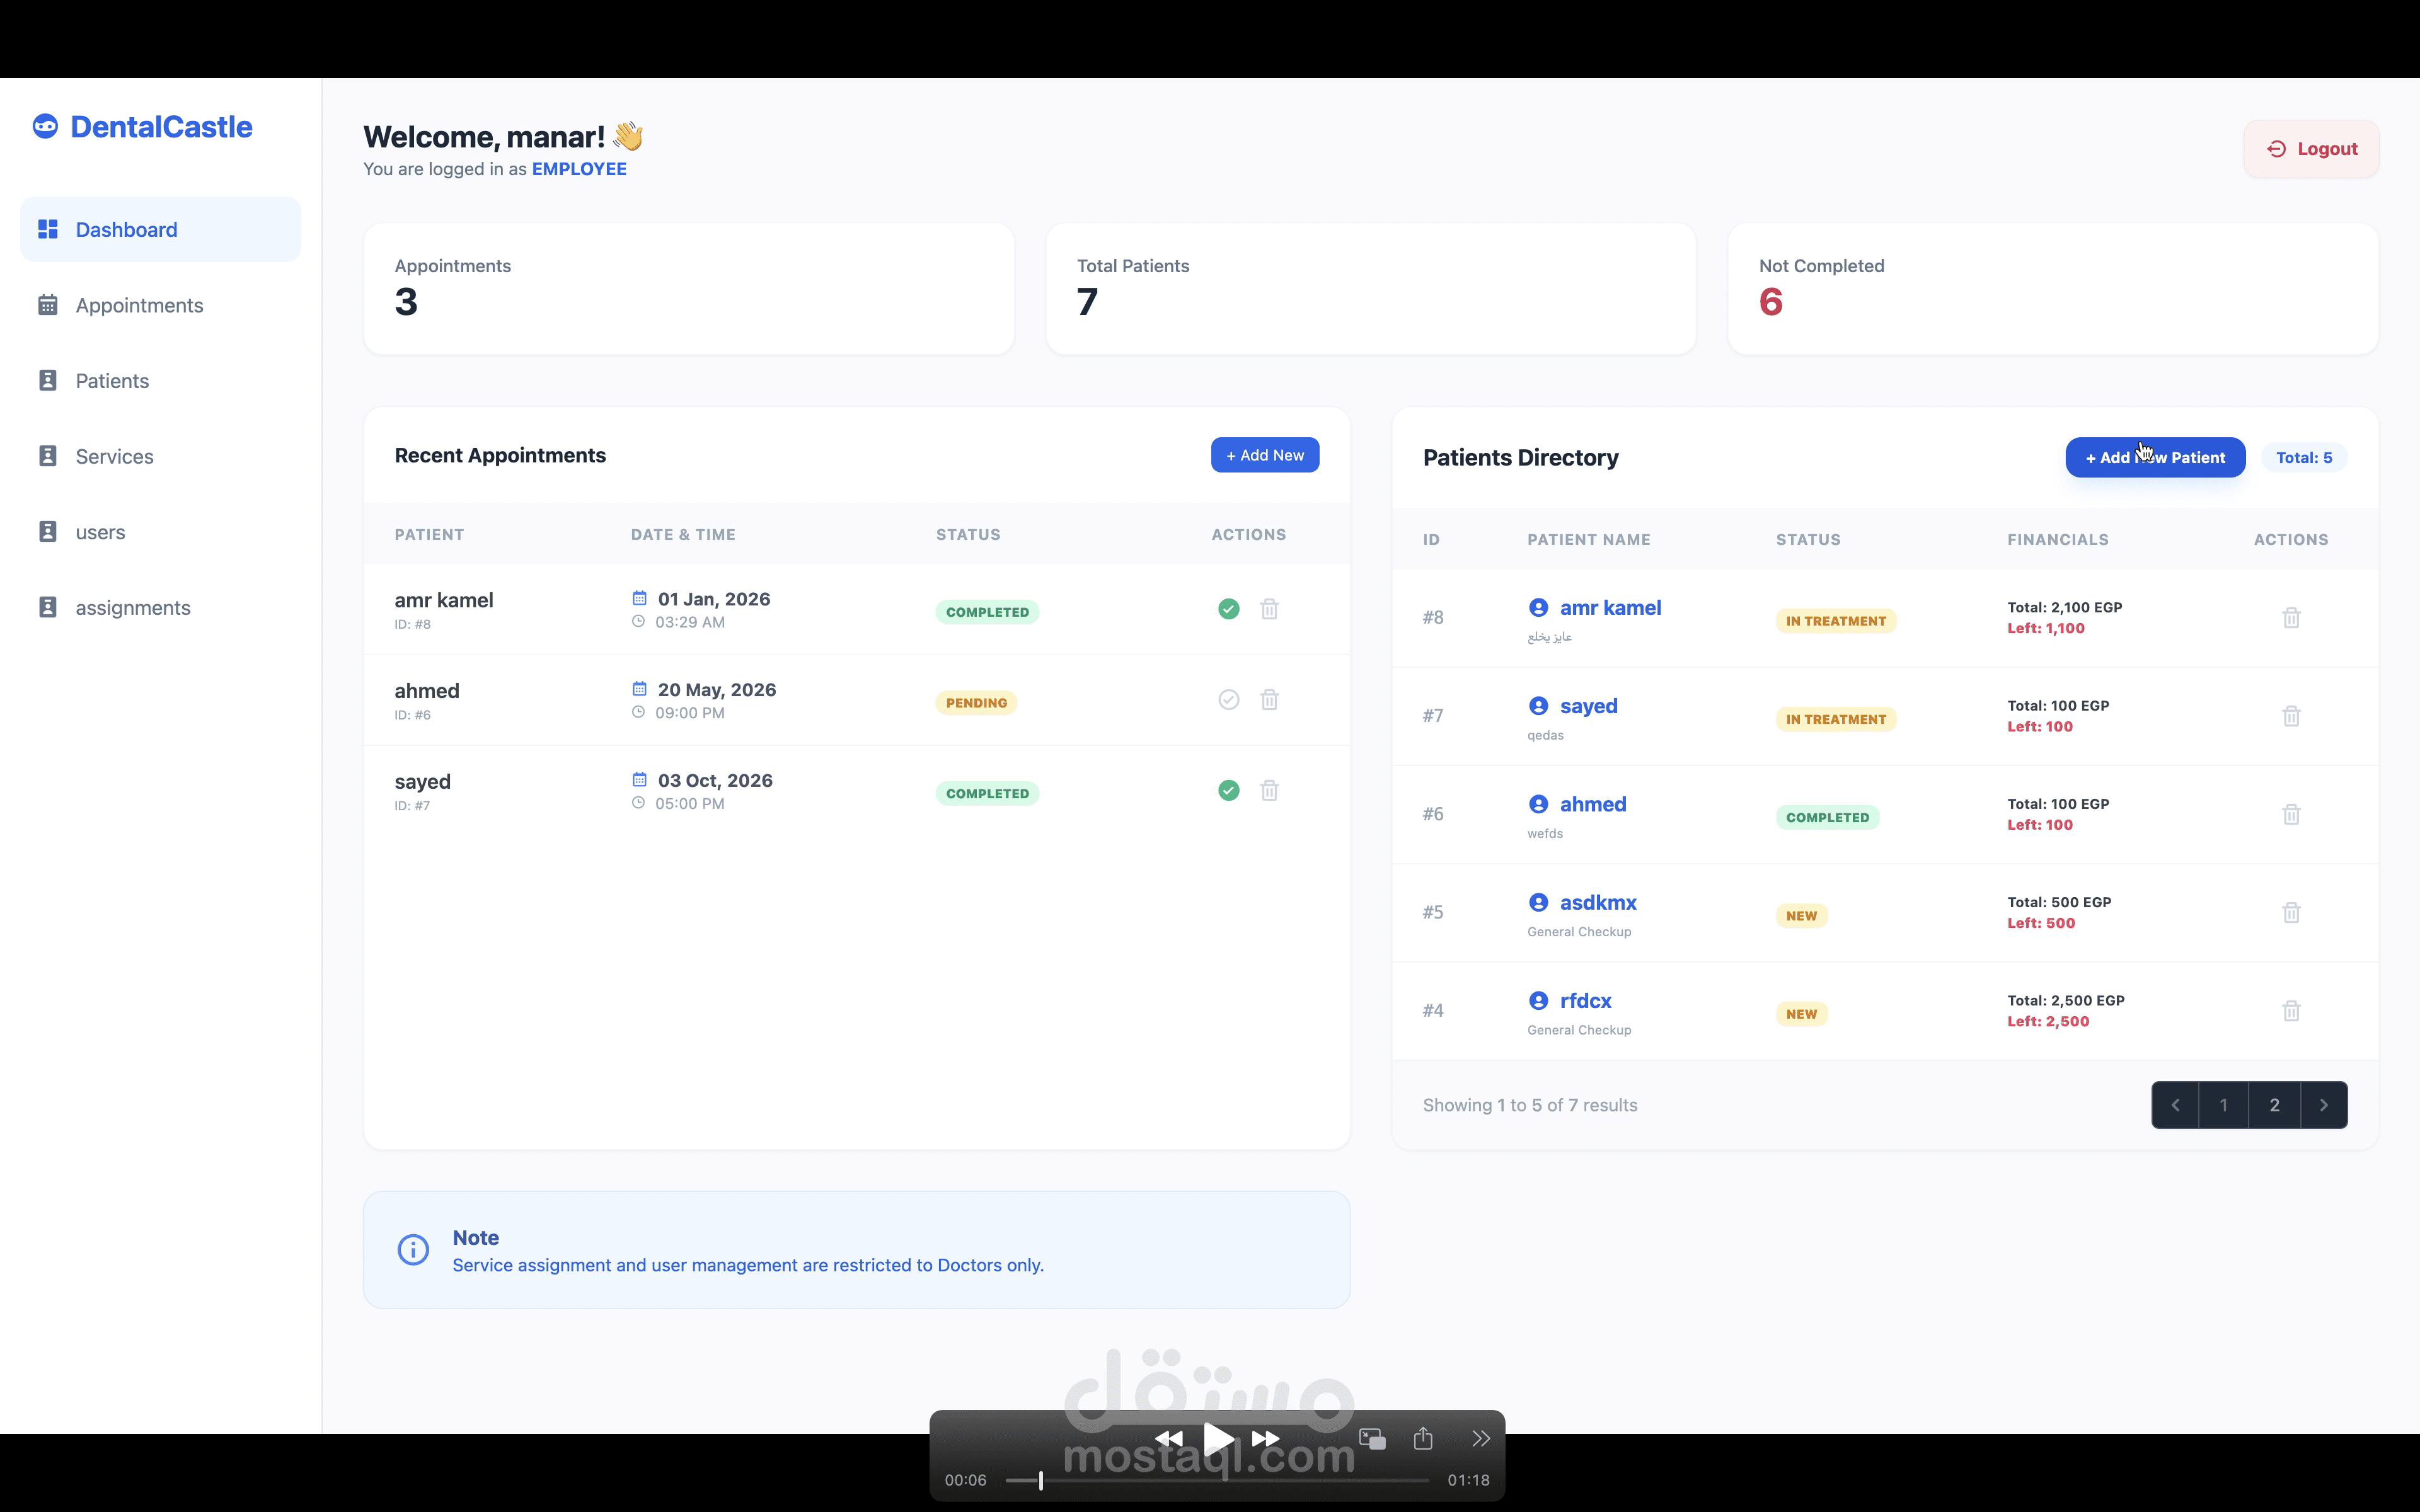Go to Patients in the sidebar
This screenshot has width=2420, height=1512.
160,381
